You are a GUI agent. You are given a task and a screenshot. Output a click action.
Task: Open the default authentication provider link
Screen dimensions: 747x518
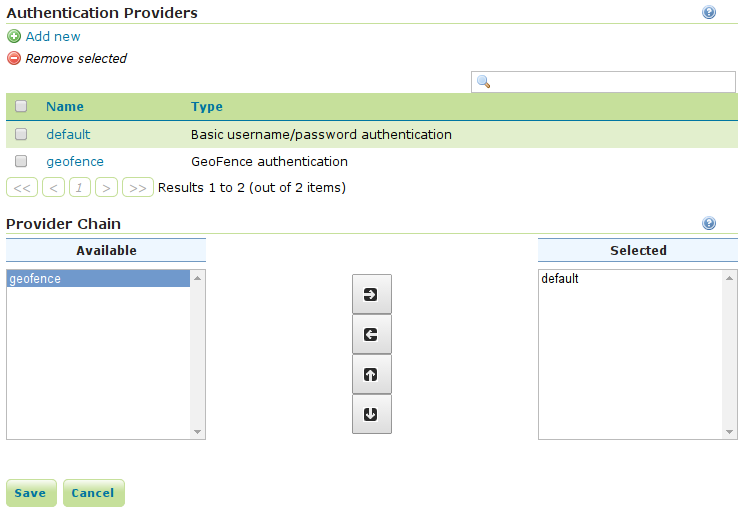click(x=68, y=134)
